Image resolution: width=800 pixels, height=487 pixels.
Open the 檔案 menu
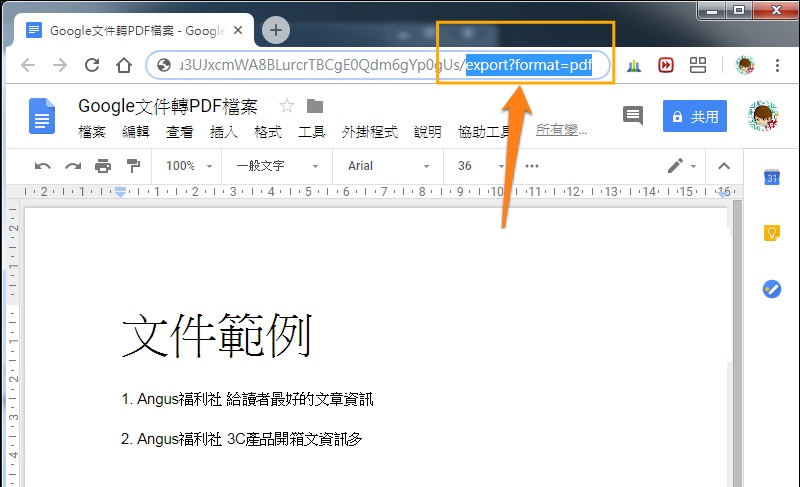92,132
